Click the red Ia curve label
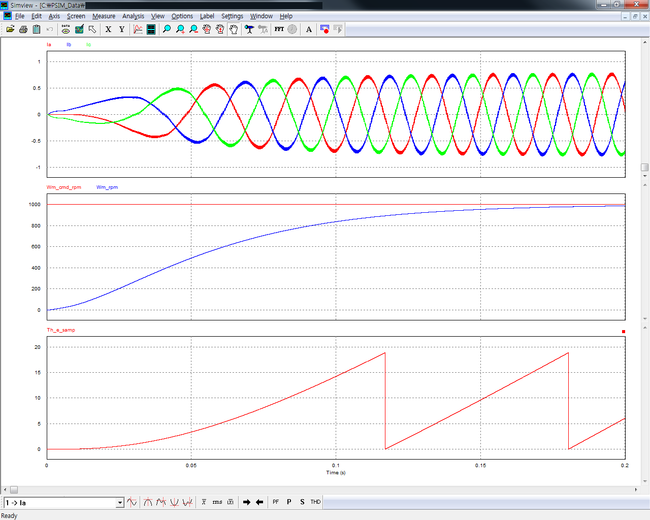 pos(49,44)
